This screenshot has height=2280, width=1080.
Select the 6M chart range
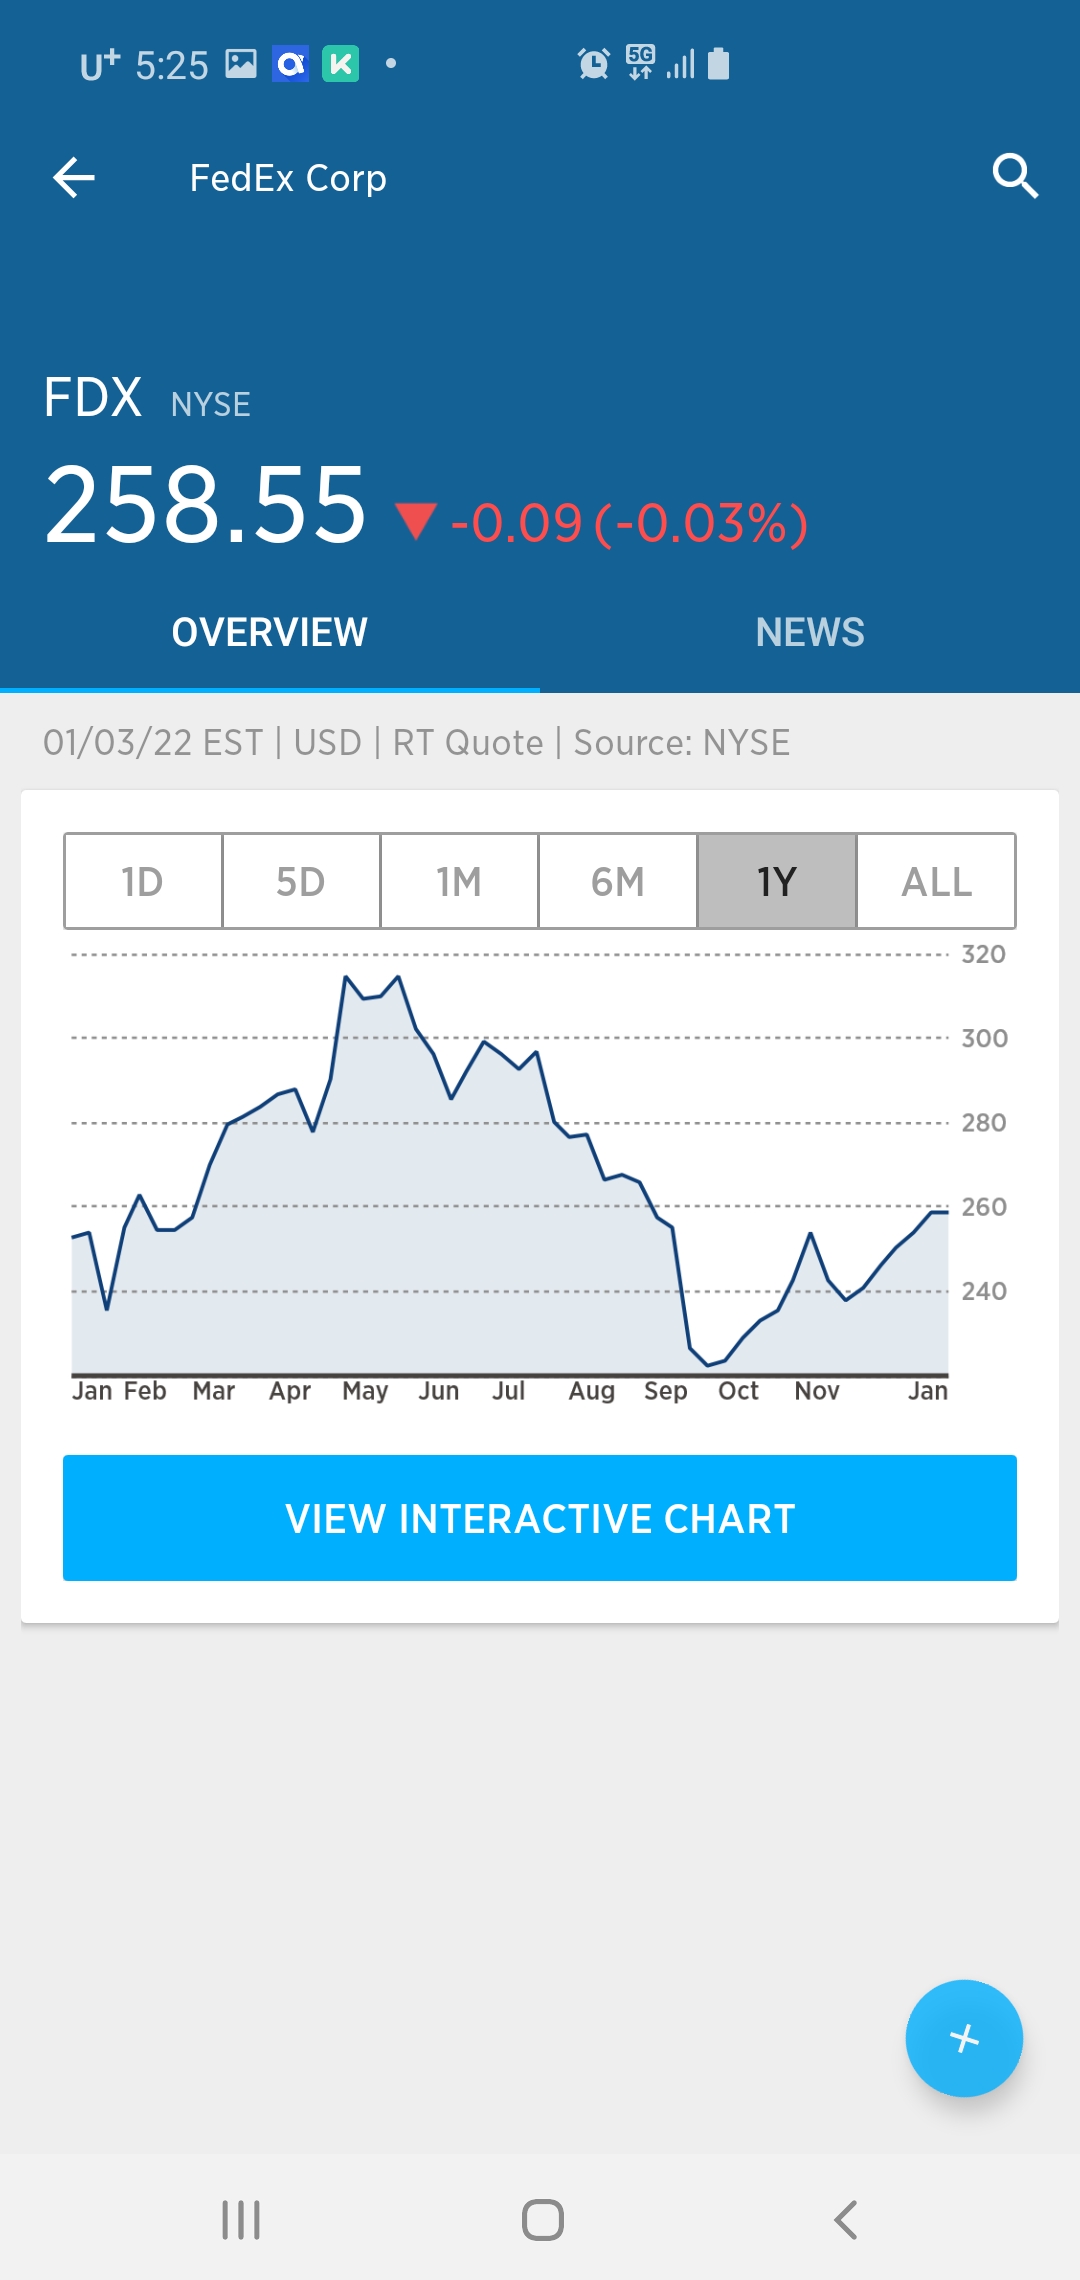618,881
